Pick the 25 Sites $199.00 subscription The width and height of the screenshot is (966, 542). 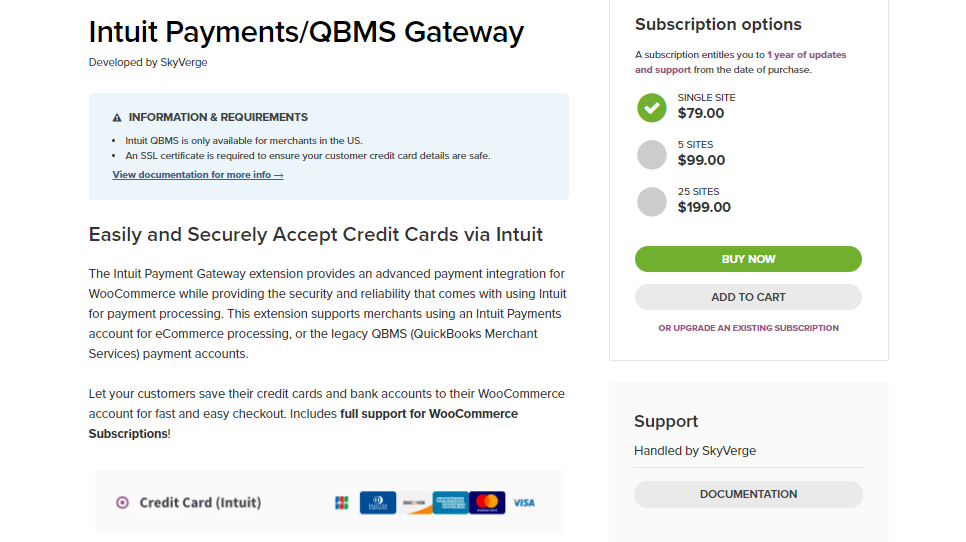point(652,201)
